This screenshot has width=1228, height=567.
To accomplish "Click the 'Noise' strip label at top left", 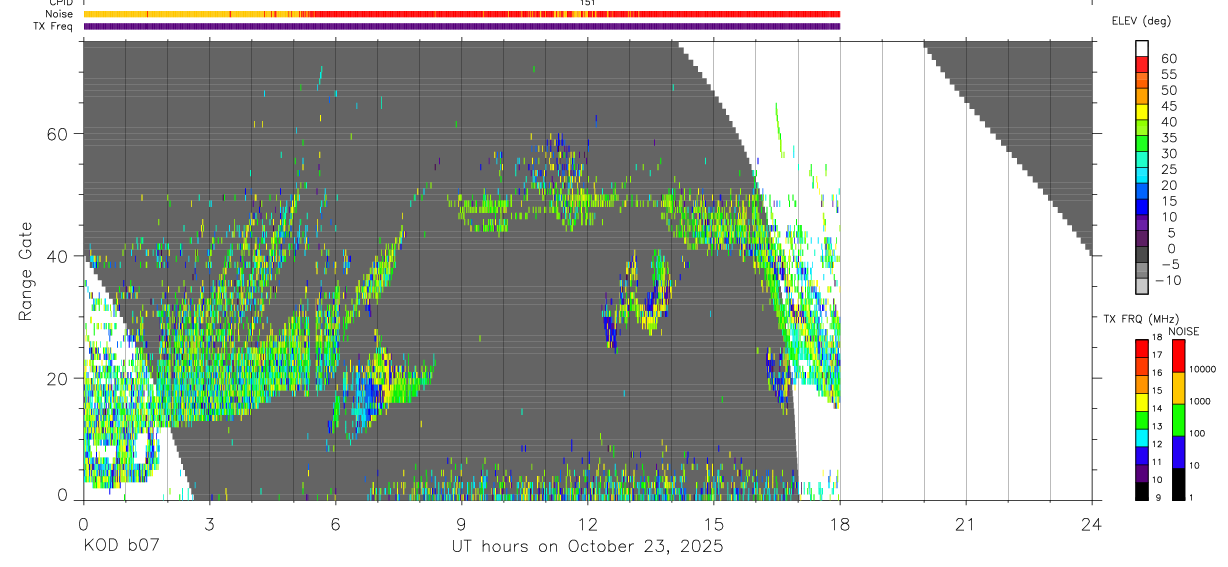I will (x=60, y=14).
